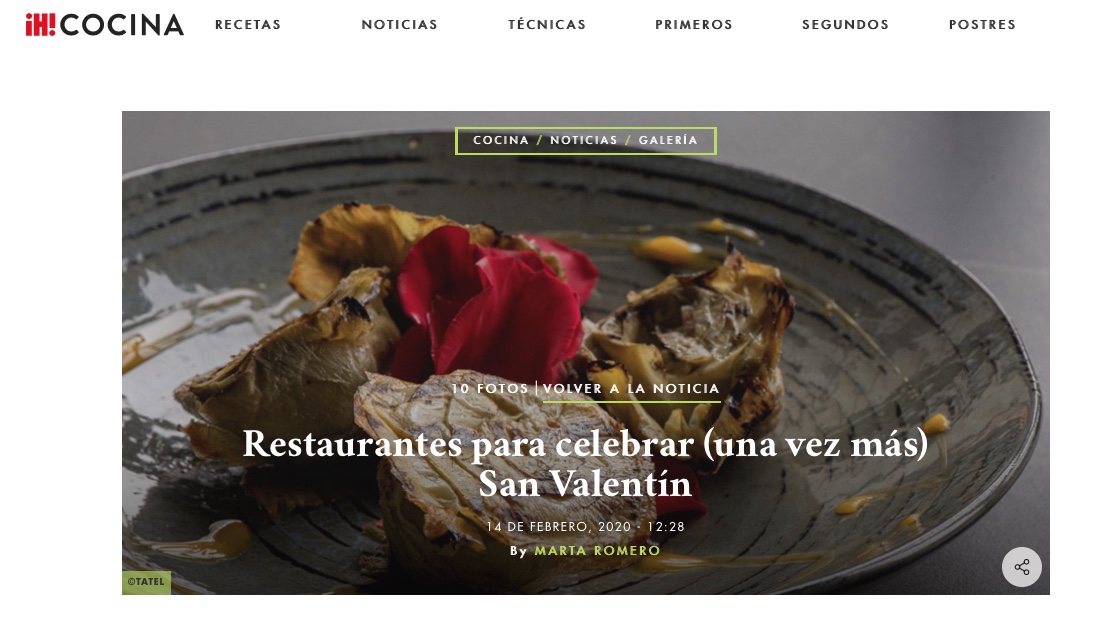Click the red iH! part of the logo

(x=41, y=25)
